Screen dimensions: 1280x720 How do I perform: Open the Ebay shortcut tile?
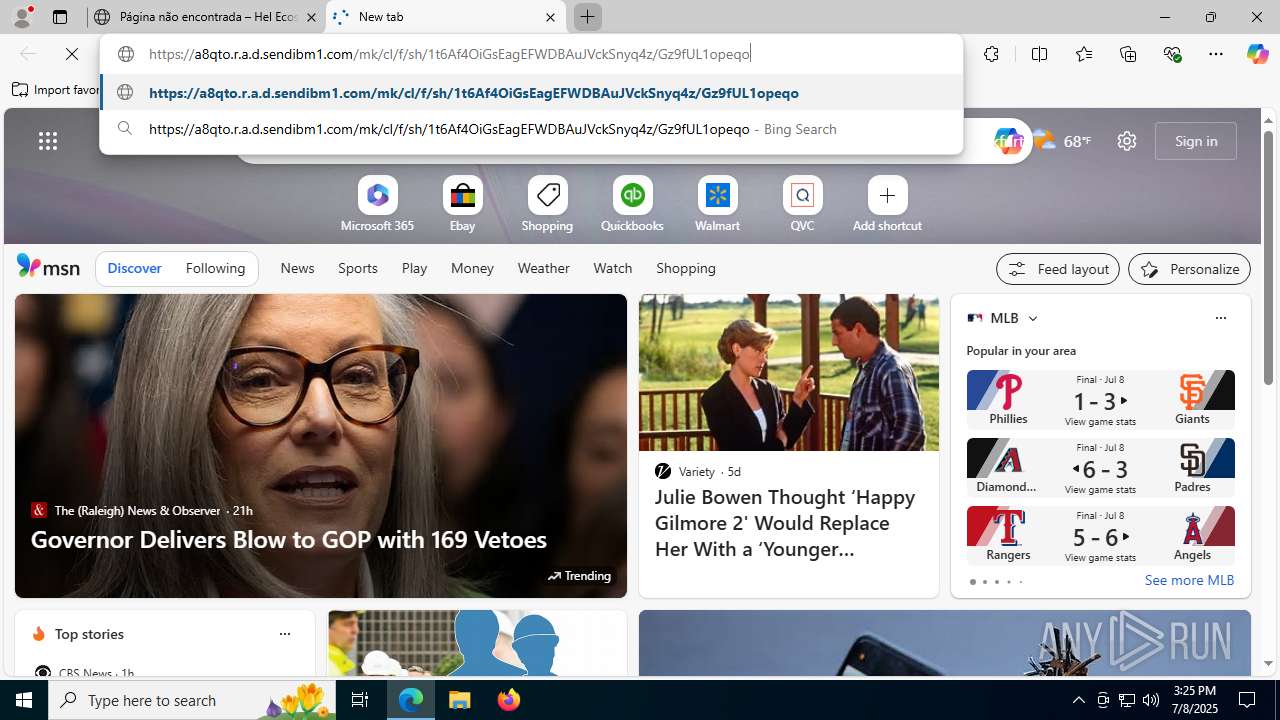pyautogui.click(x=462, y=206)
